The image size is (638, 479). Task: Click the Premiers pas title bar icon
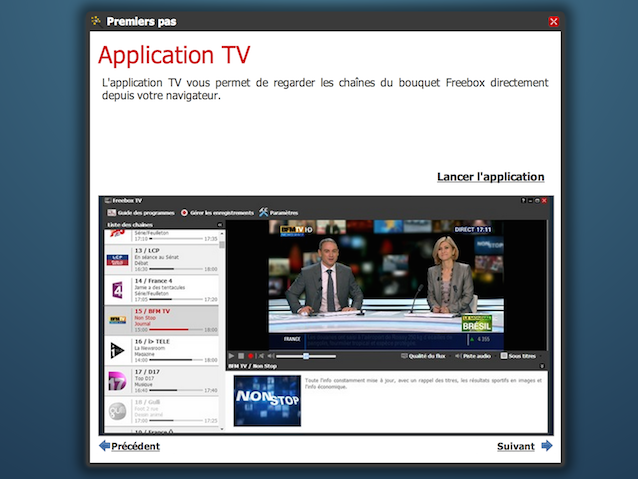click(x=96, y=21)
